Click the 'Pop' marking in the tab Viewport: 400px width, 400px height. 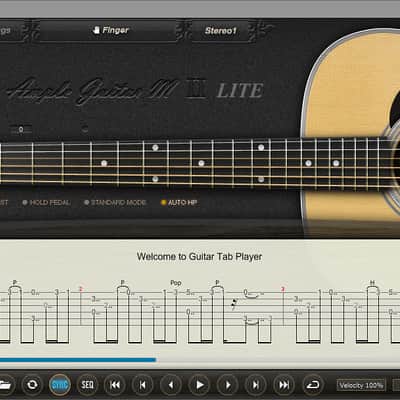tap(176, 283)
